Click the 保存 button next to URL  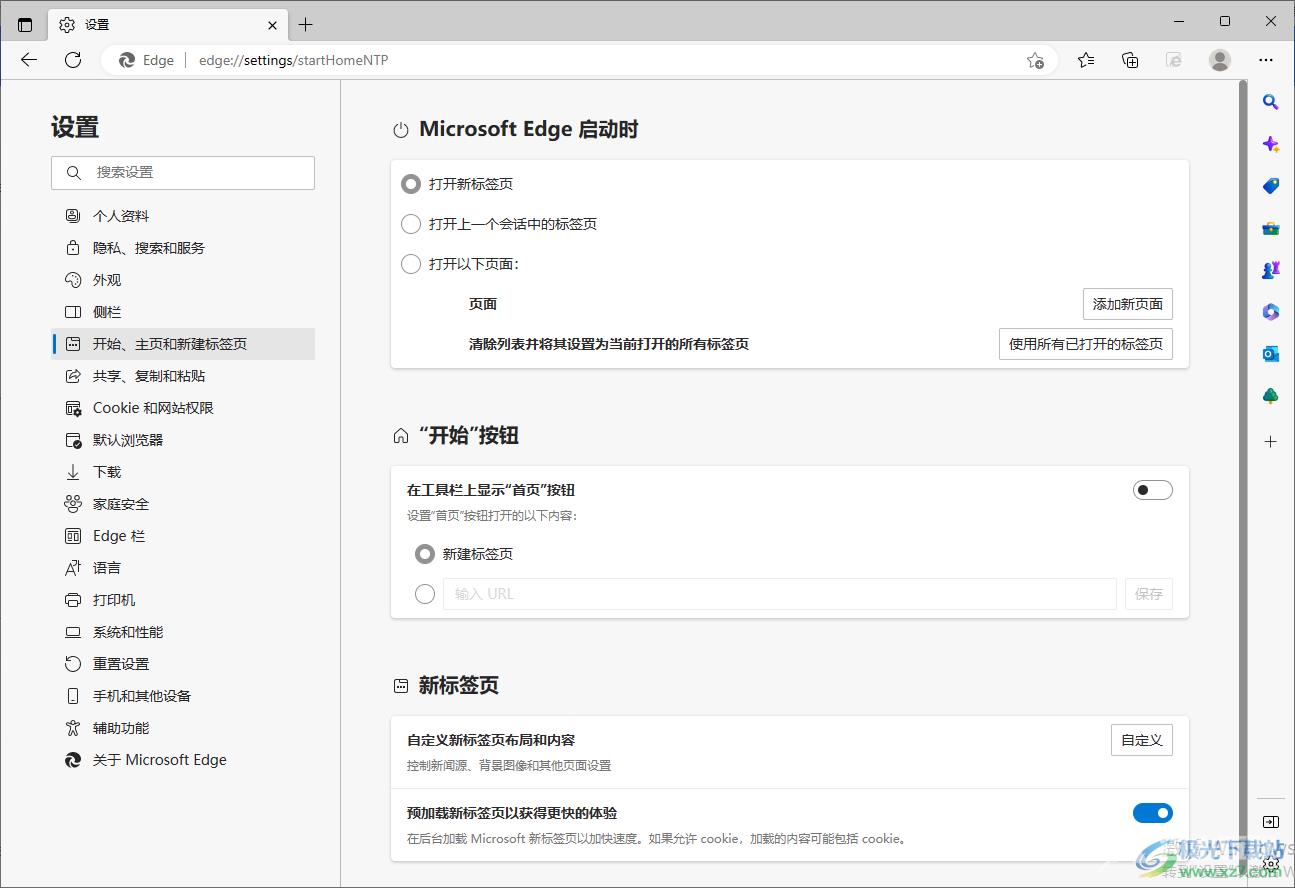point(1149,594)
